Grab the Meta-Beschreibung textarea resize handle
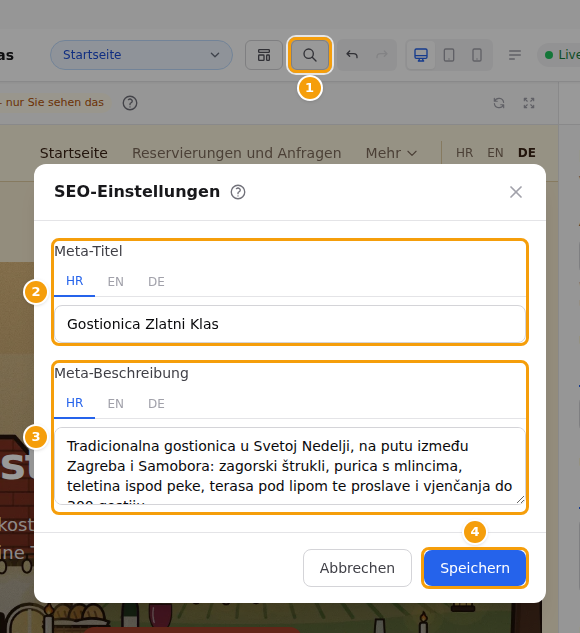Screen dimensions: 580x633 pyautogui.click(x=521, y=500)
